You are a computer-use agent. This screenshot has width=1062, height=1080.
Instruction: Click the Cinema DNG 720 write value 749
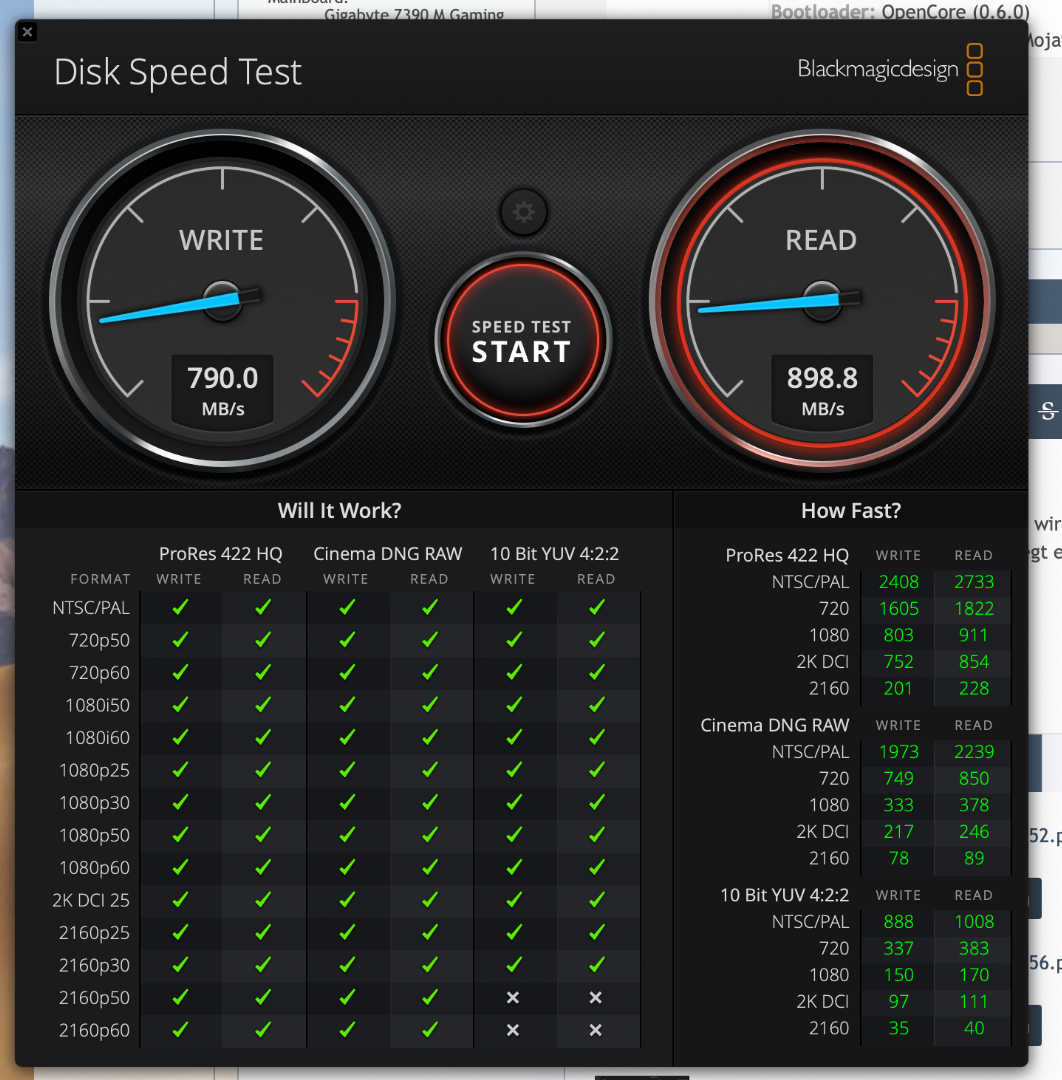(x=899, y=779)
